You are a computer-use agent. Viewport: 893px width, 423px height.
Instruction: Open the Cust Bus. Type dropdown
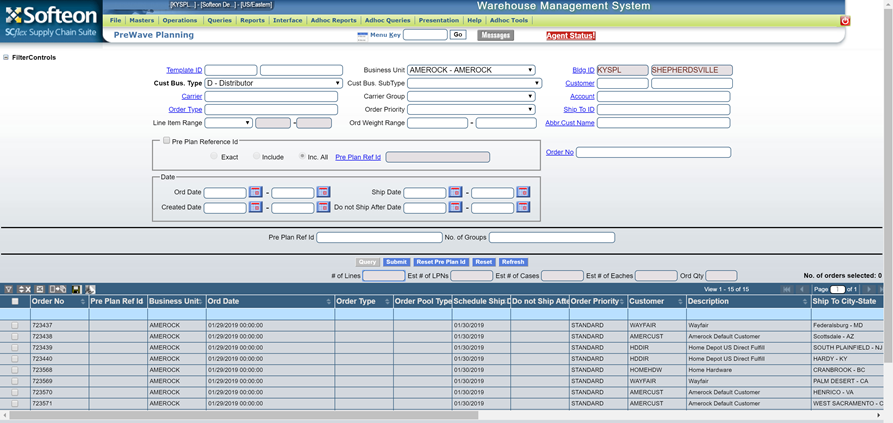coord(273,83)
